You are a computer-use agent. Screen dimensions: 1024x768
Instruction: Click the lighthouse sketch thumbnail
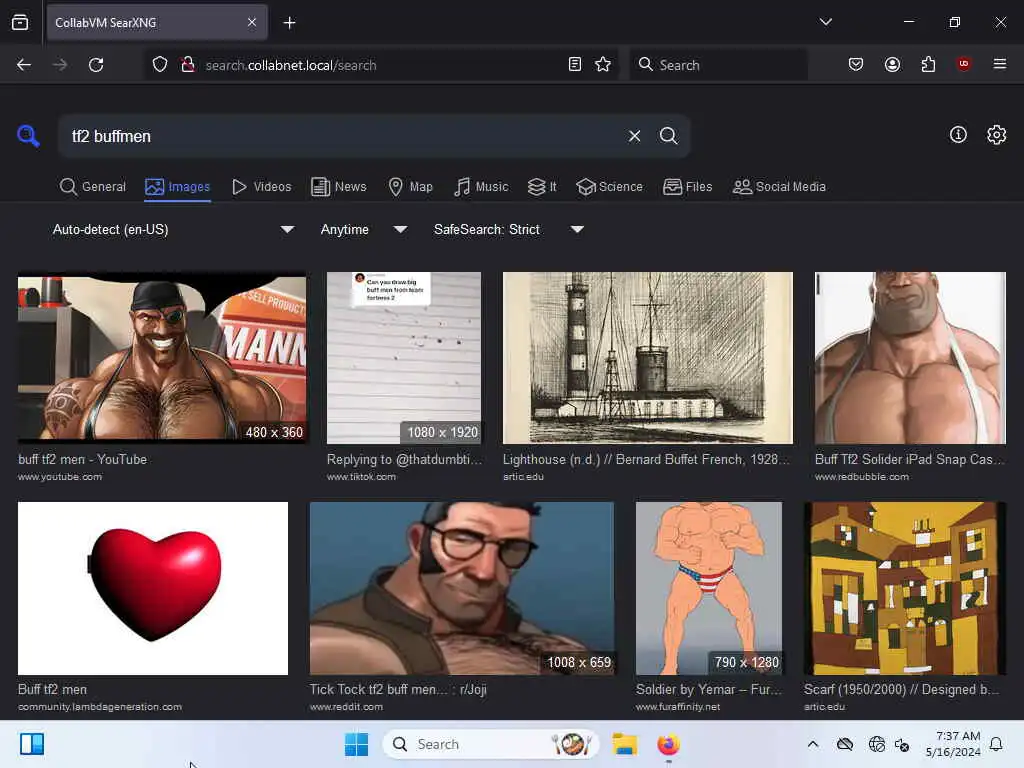648,358
